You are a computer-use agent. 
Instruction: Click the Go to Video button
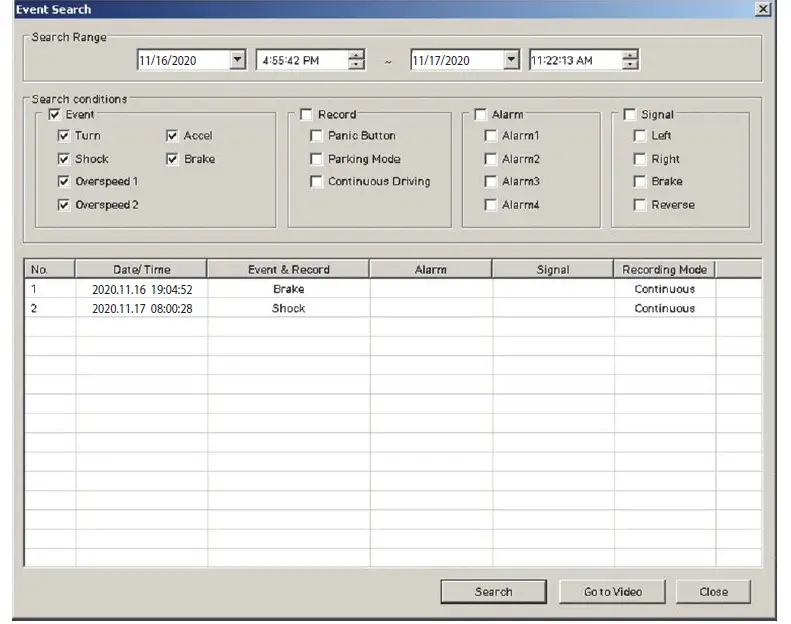(612, 592)
